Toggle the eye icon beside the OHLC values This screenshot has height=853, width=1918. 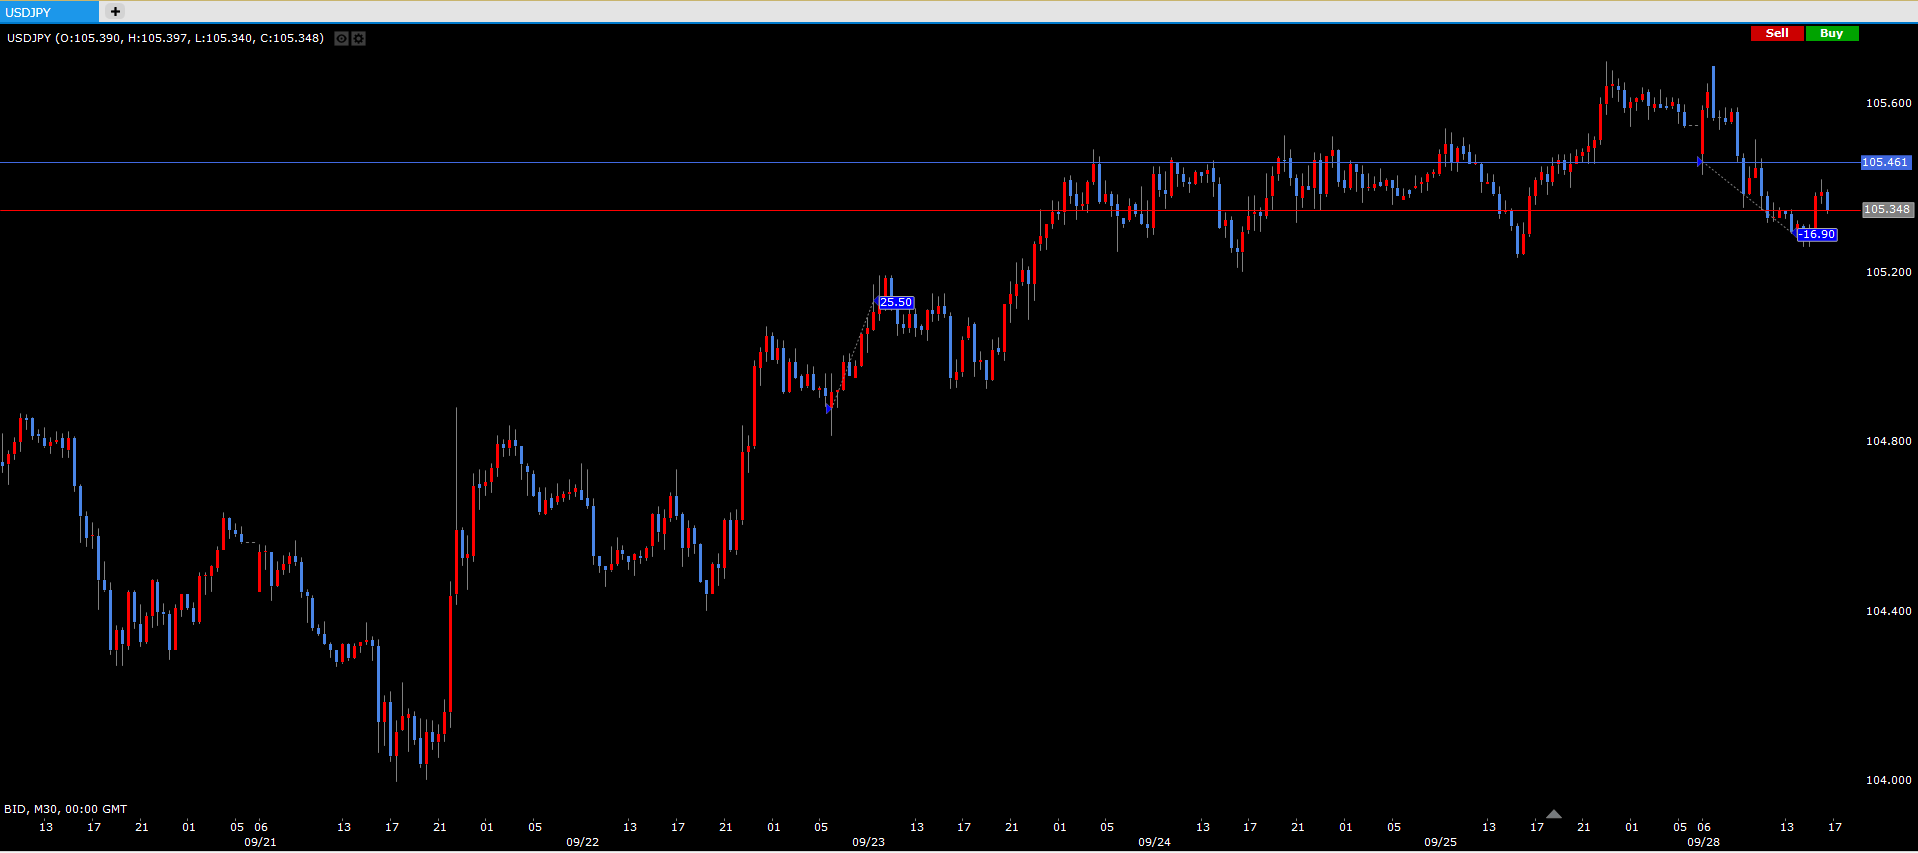coord(341,39)
